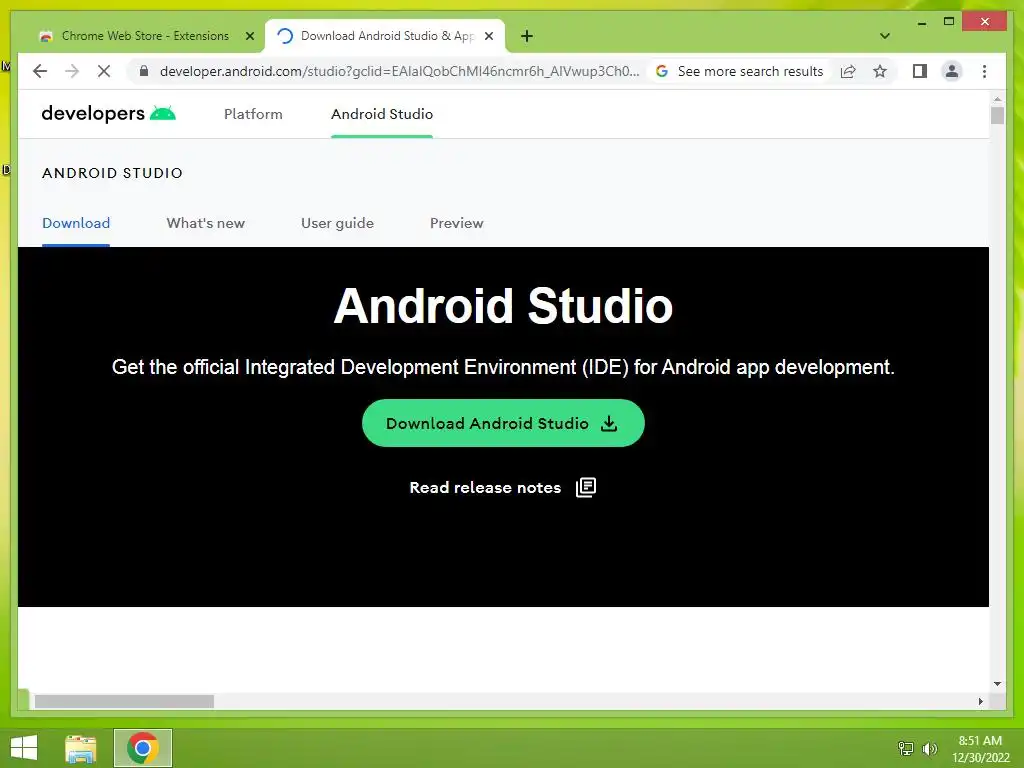
Task: Open the Platform navigation item
Action: coord(253,114)
